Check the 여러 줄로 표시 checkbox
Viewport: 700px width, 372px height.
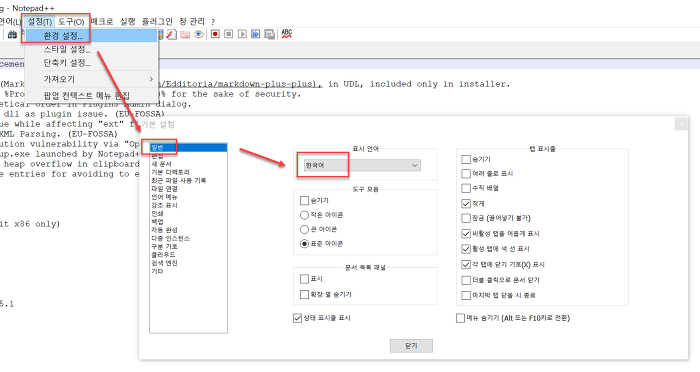coord(466,173)
